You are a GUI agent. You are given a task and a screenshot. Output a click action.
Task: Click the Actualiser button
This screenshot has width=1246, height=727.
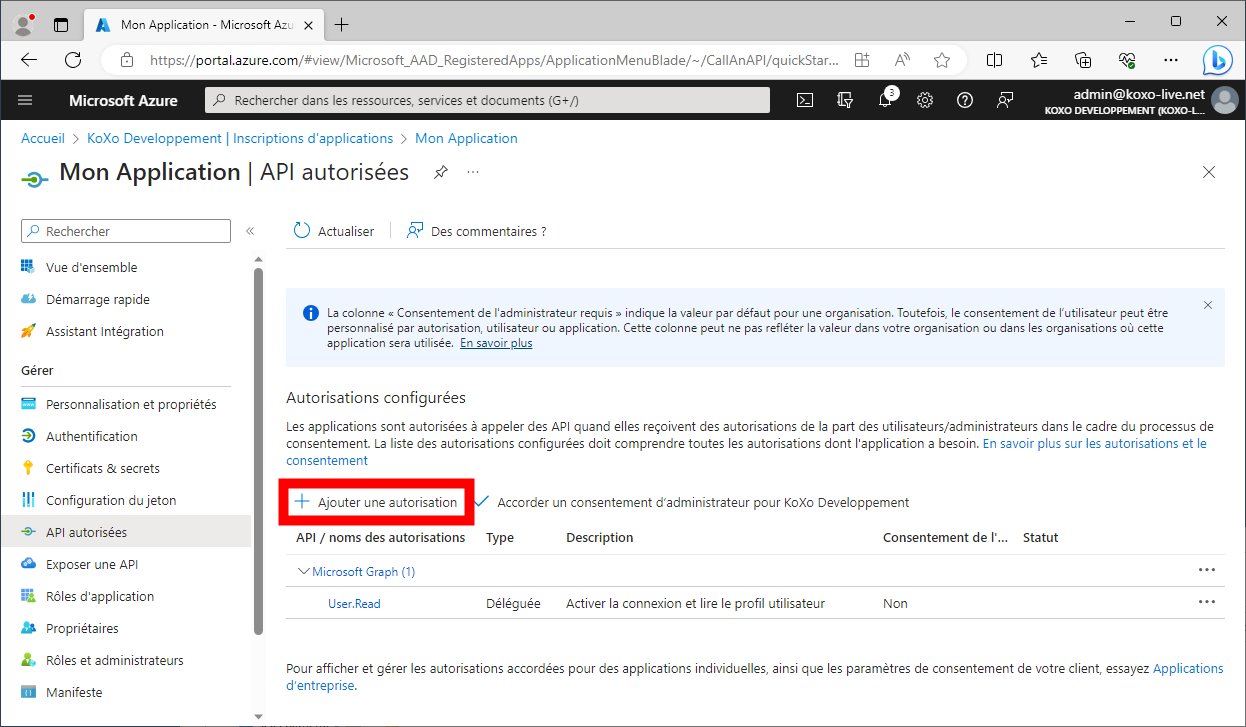coord(334,231)
